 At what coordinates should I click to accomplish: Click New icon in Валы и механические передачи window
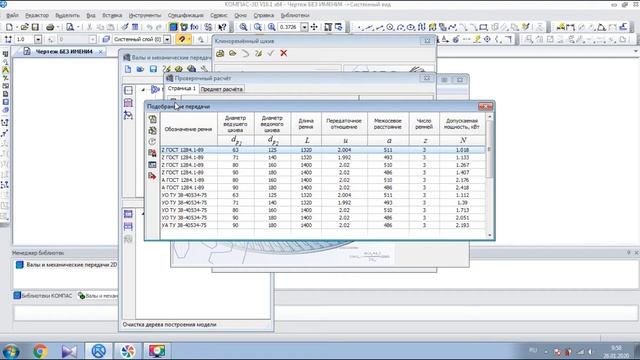pos(128,69)
